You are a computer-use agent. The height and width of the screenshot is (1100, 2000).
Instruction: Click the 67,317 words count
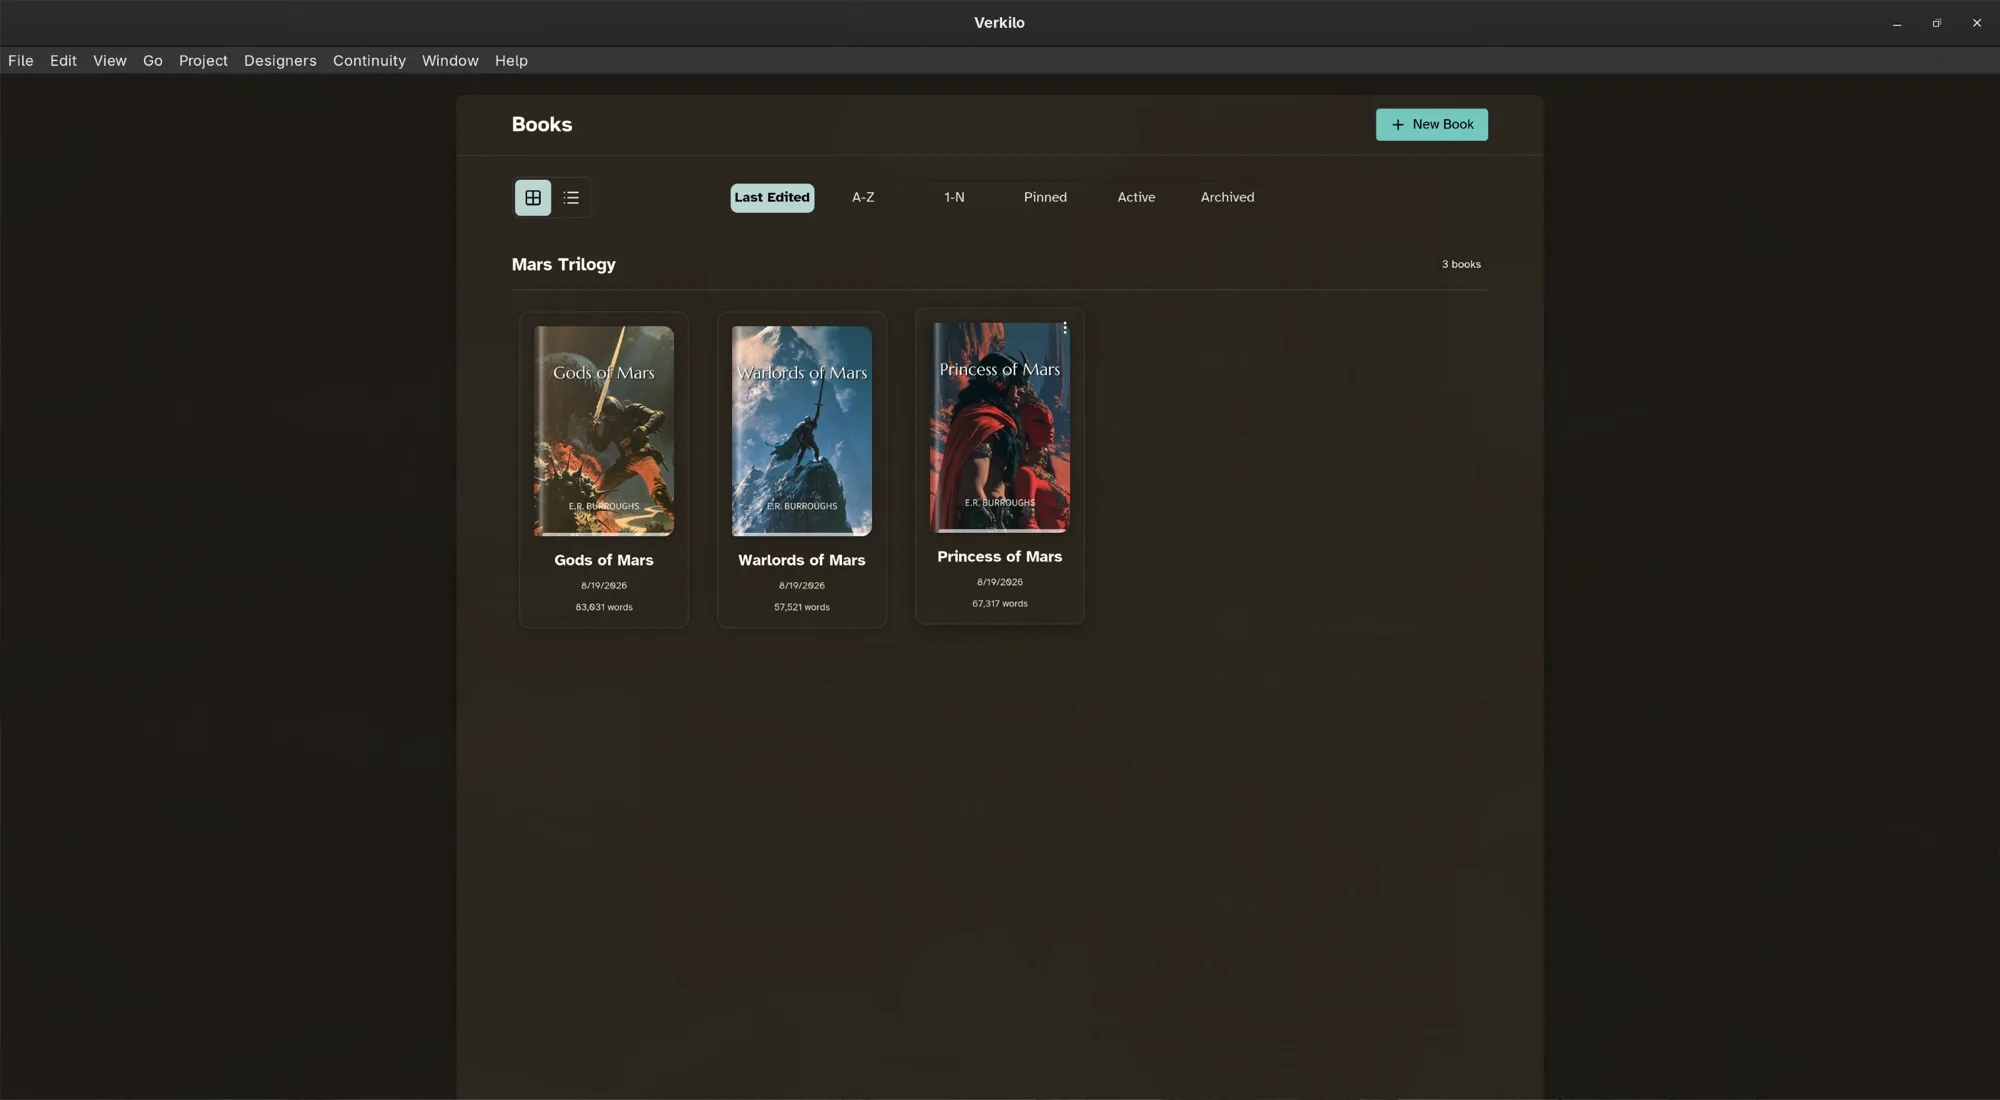point(1000,604)
